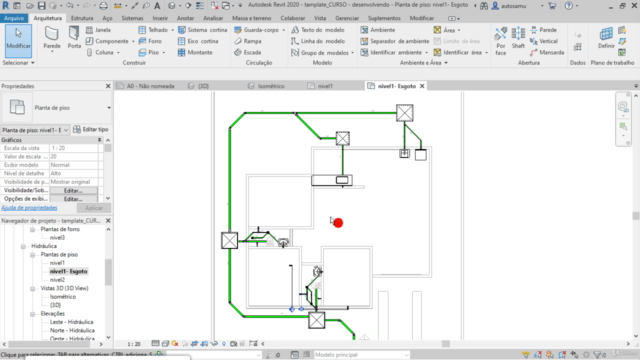640x360 pixels.
Task: Collapse the Plantas de forro node
Action: [33, 229]
